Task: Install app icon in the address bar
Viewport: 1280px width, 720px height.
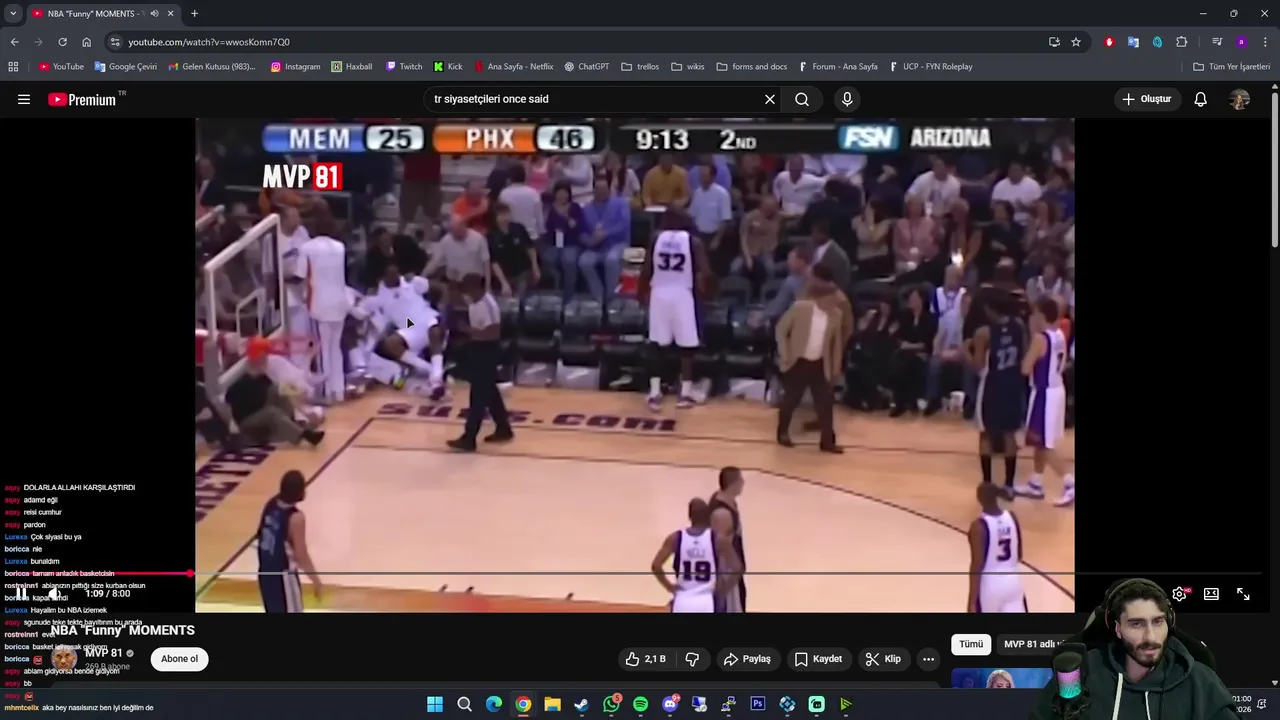Action: pos(1054,42)
